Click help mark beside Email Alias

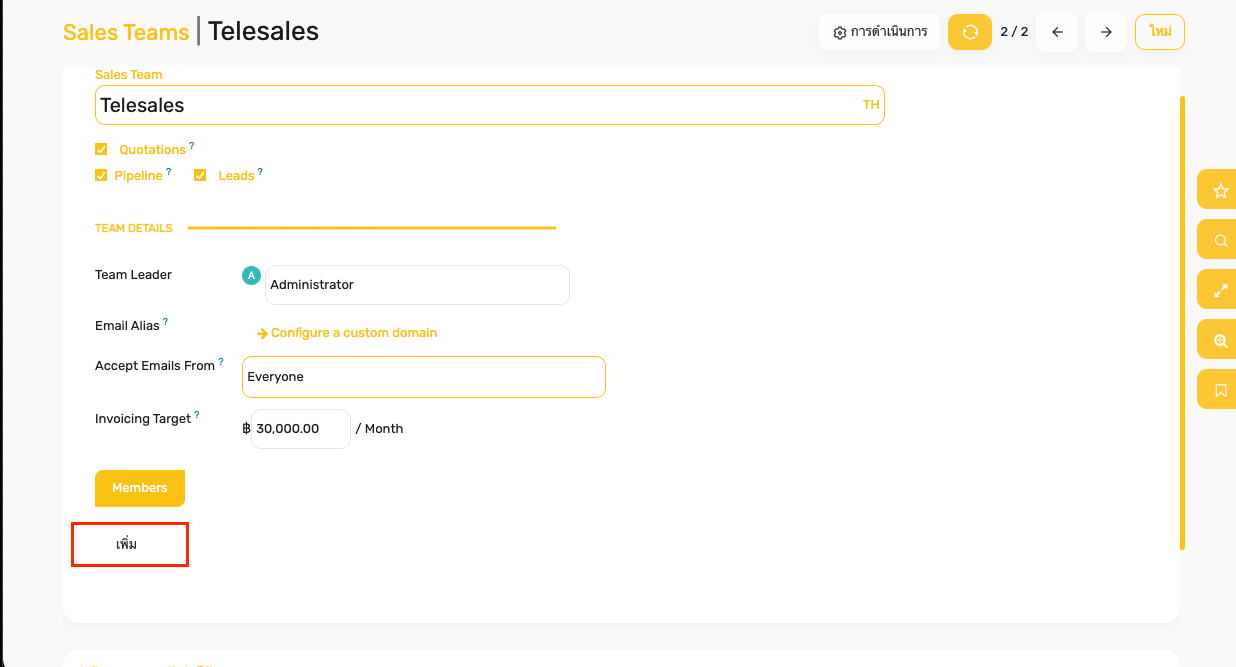click(x=165, y=322)
